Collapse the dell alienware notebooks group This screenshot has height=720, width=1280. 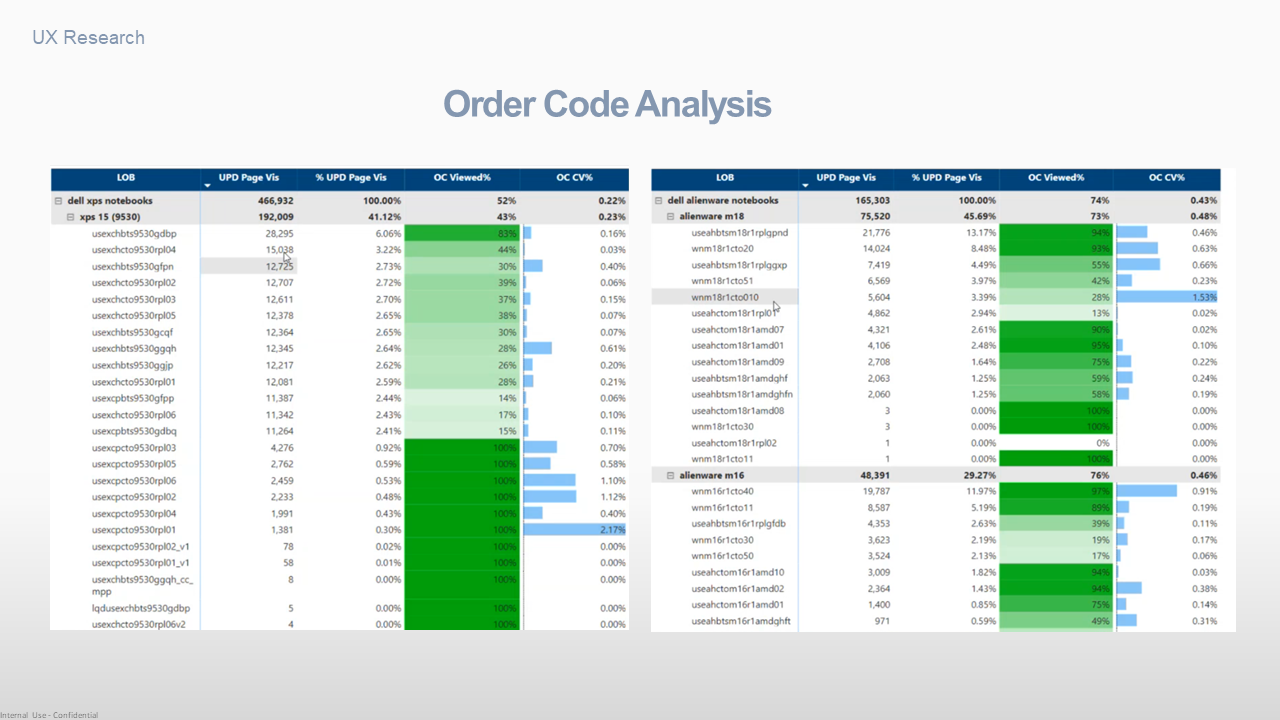(658, 200)
